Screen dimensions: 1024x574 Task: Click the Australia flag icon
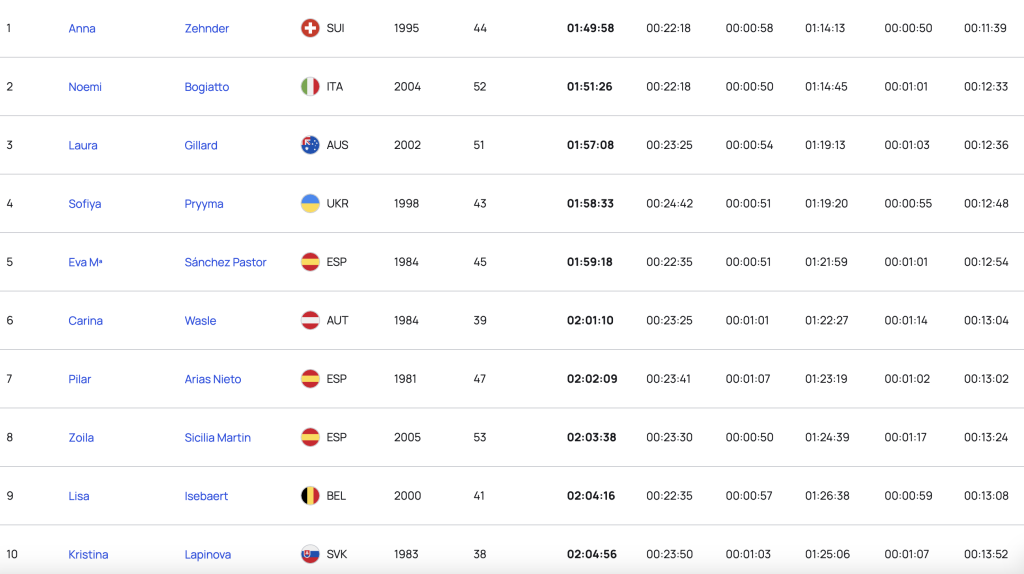coord(310,145)
